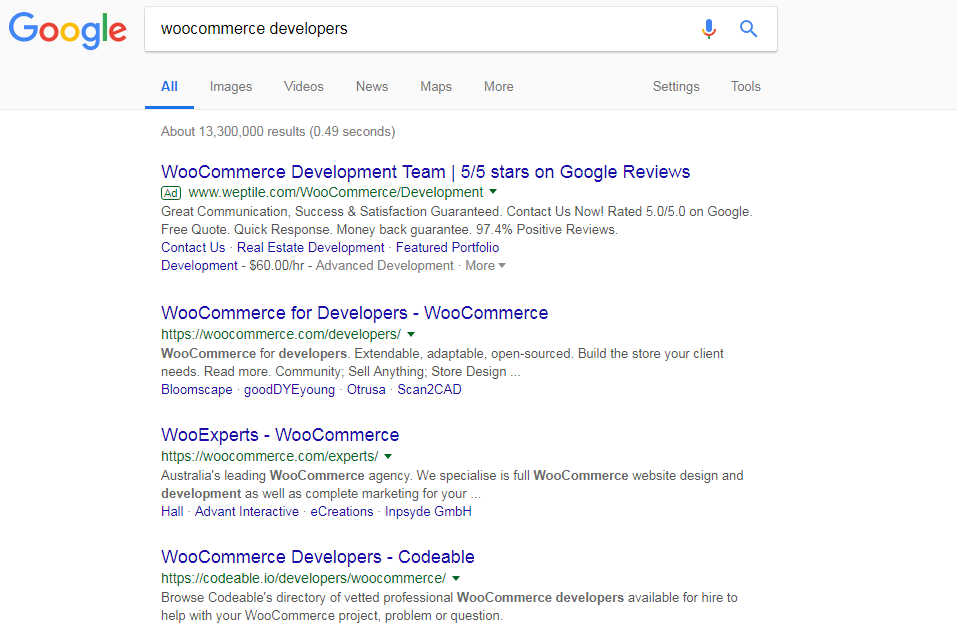Open the More search options menu
Viewport: 957px width, 635px height.
(499, 87)
